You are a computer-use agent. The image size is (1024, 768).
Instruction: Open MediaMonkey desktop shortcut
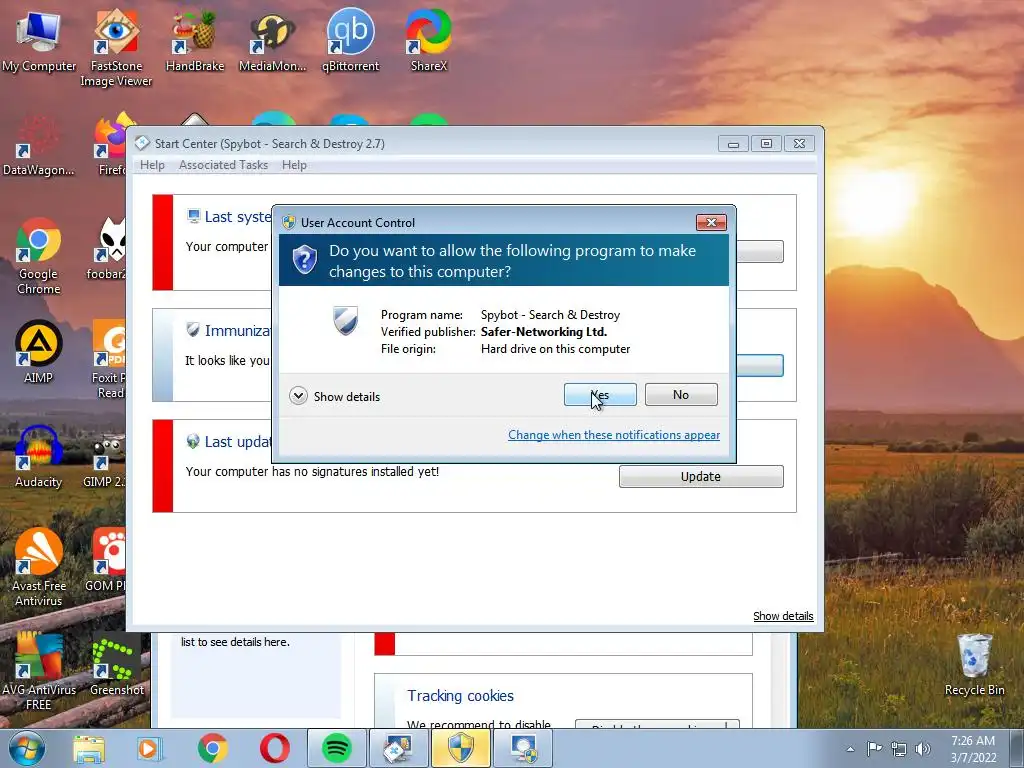[272, 42]
